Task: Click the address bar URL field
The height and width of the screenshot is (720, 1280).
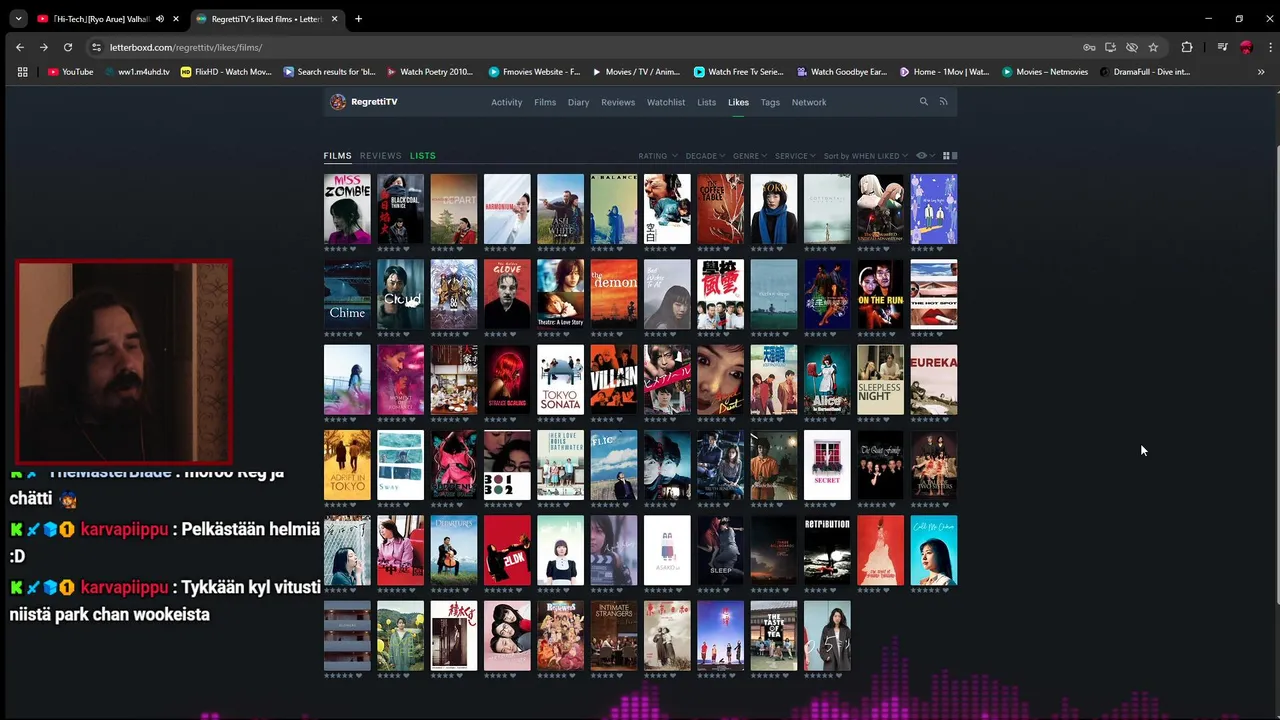Action: [590, 47]
